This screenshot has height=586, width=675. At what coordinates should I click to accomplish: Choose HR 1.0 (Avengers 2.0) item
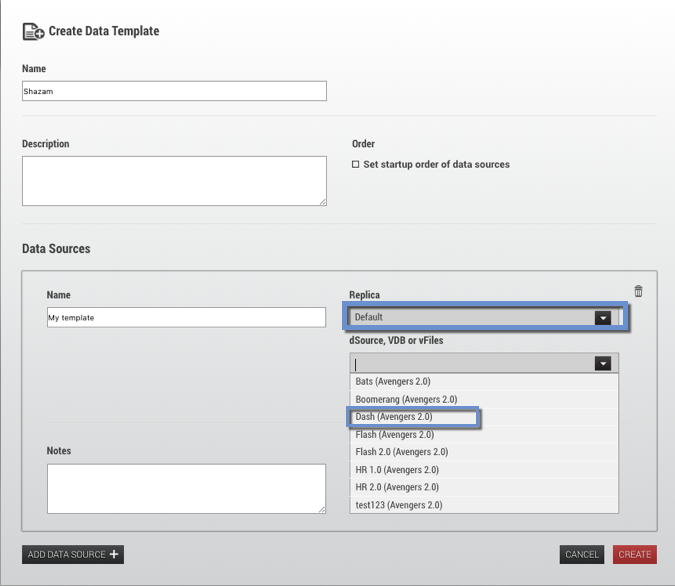click(x=398, y=470)
